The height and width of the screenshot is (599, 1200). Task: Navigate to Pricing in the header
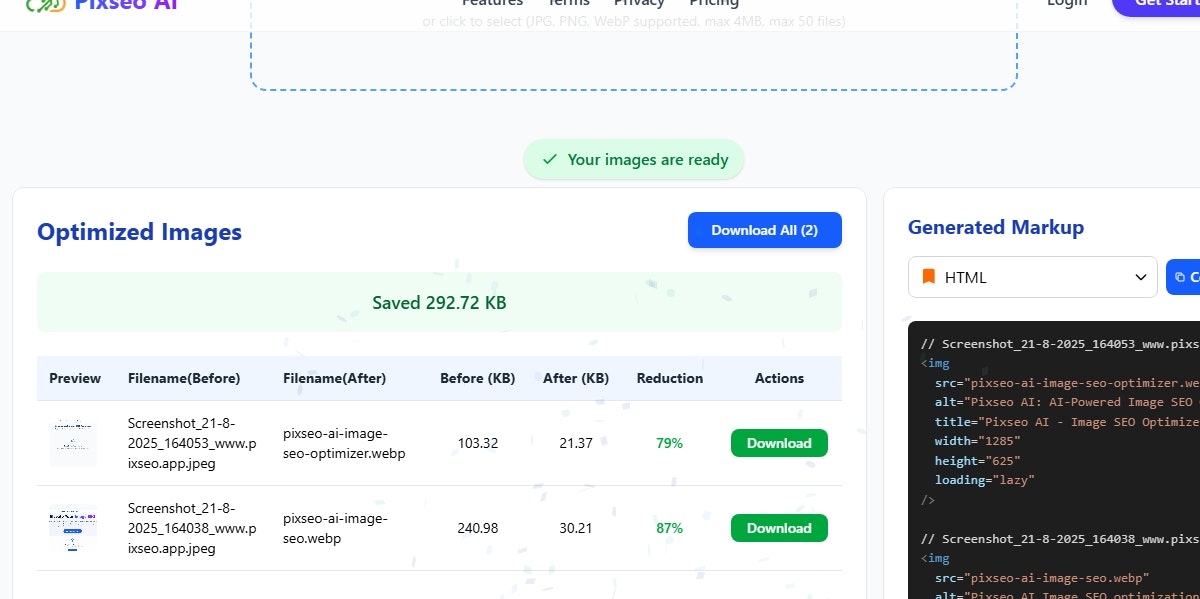pos(714,3)
